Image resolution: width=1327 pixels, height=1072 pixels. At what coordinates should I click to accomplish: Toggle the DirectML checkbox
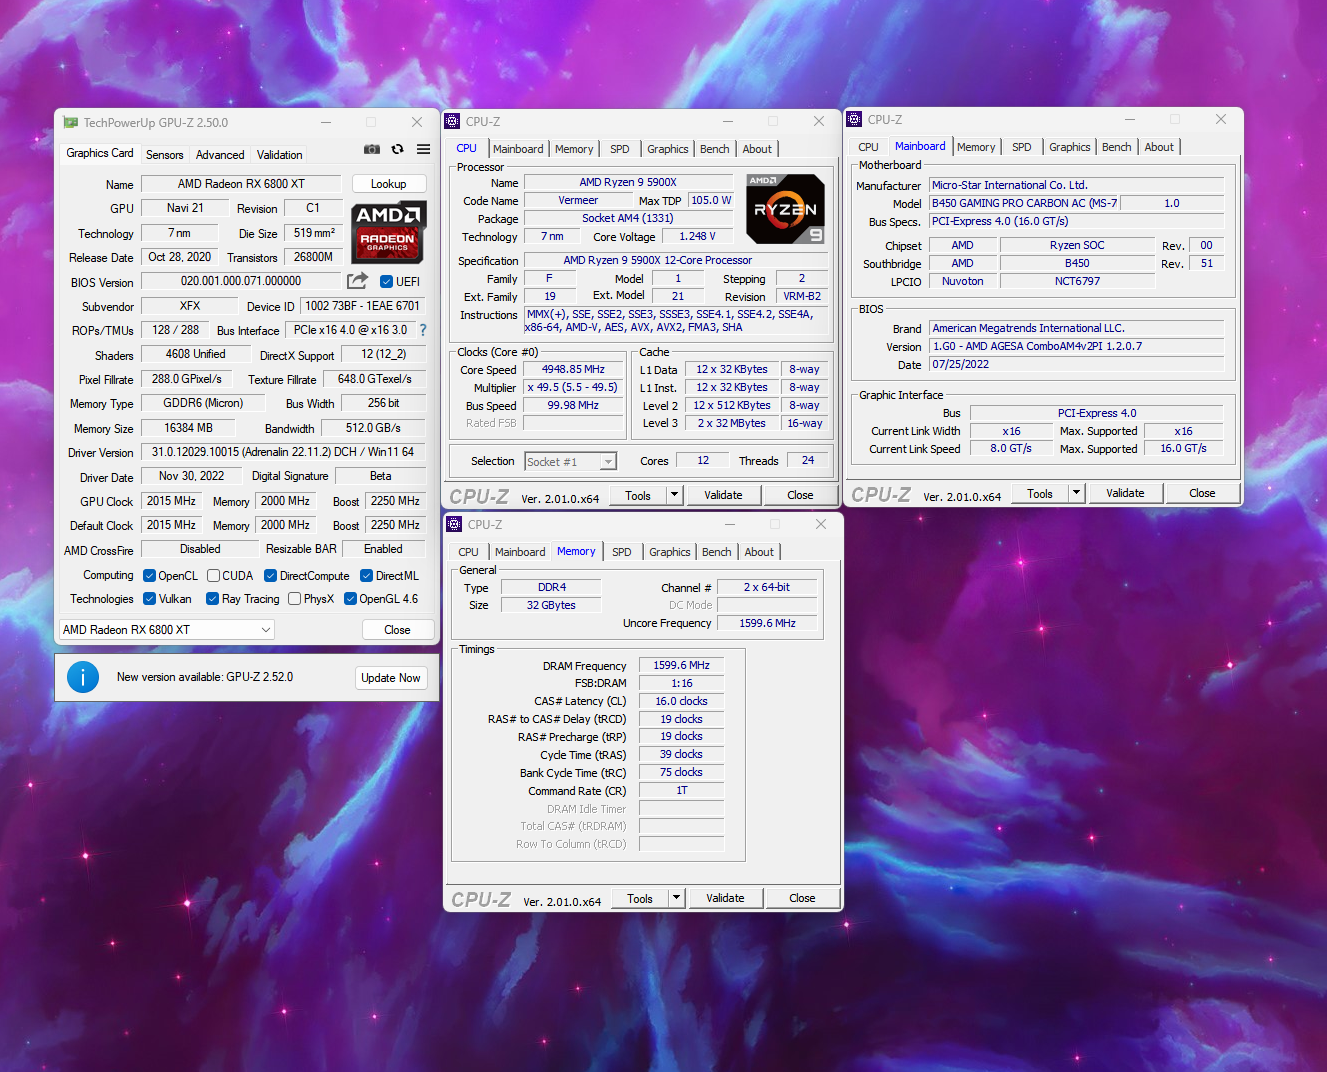pos(366,576)
